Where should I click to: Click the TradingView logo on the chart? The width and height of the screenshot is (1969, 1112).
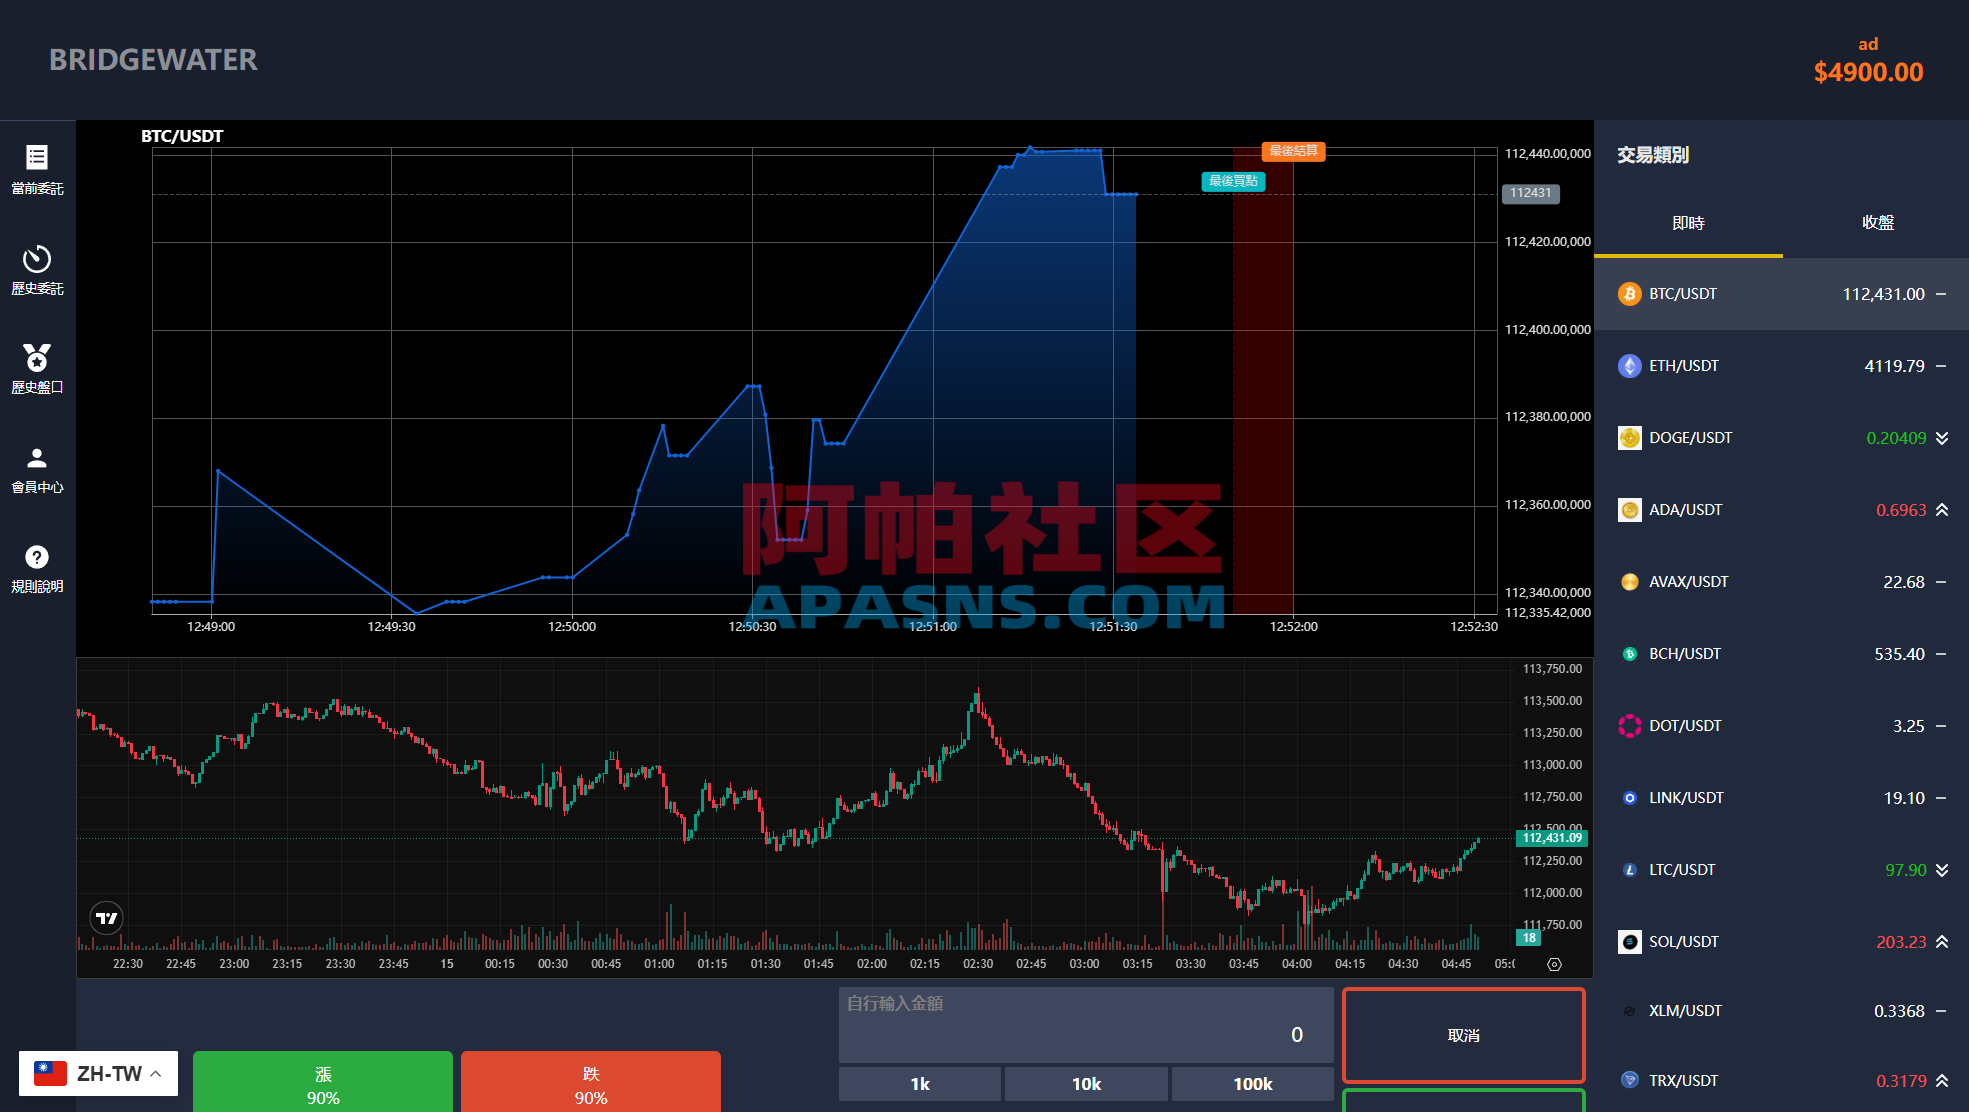coord(106,917)
